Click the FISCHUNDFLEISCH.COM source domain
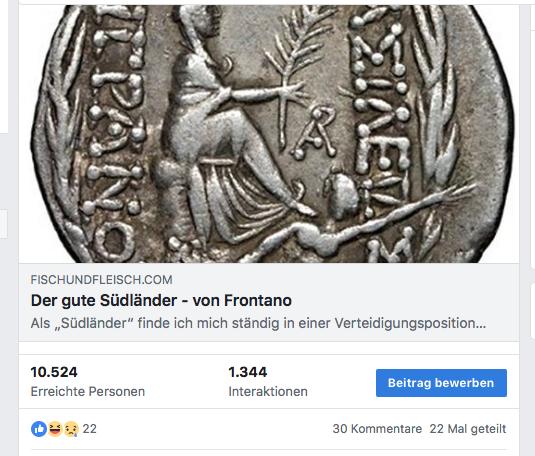 (101, 280)
